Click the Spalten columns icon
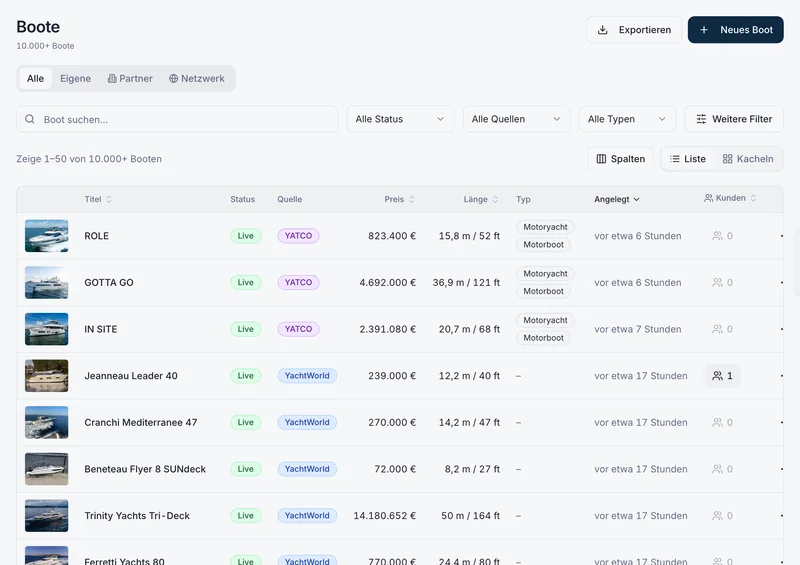 [602, 159]
